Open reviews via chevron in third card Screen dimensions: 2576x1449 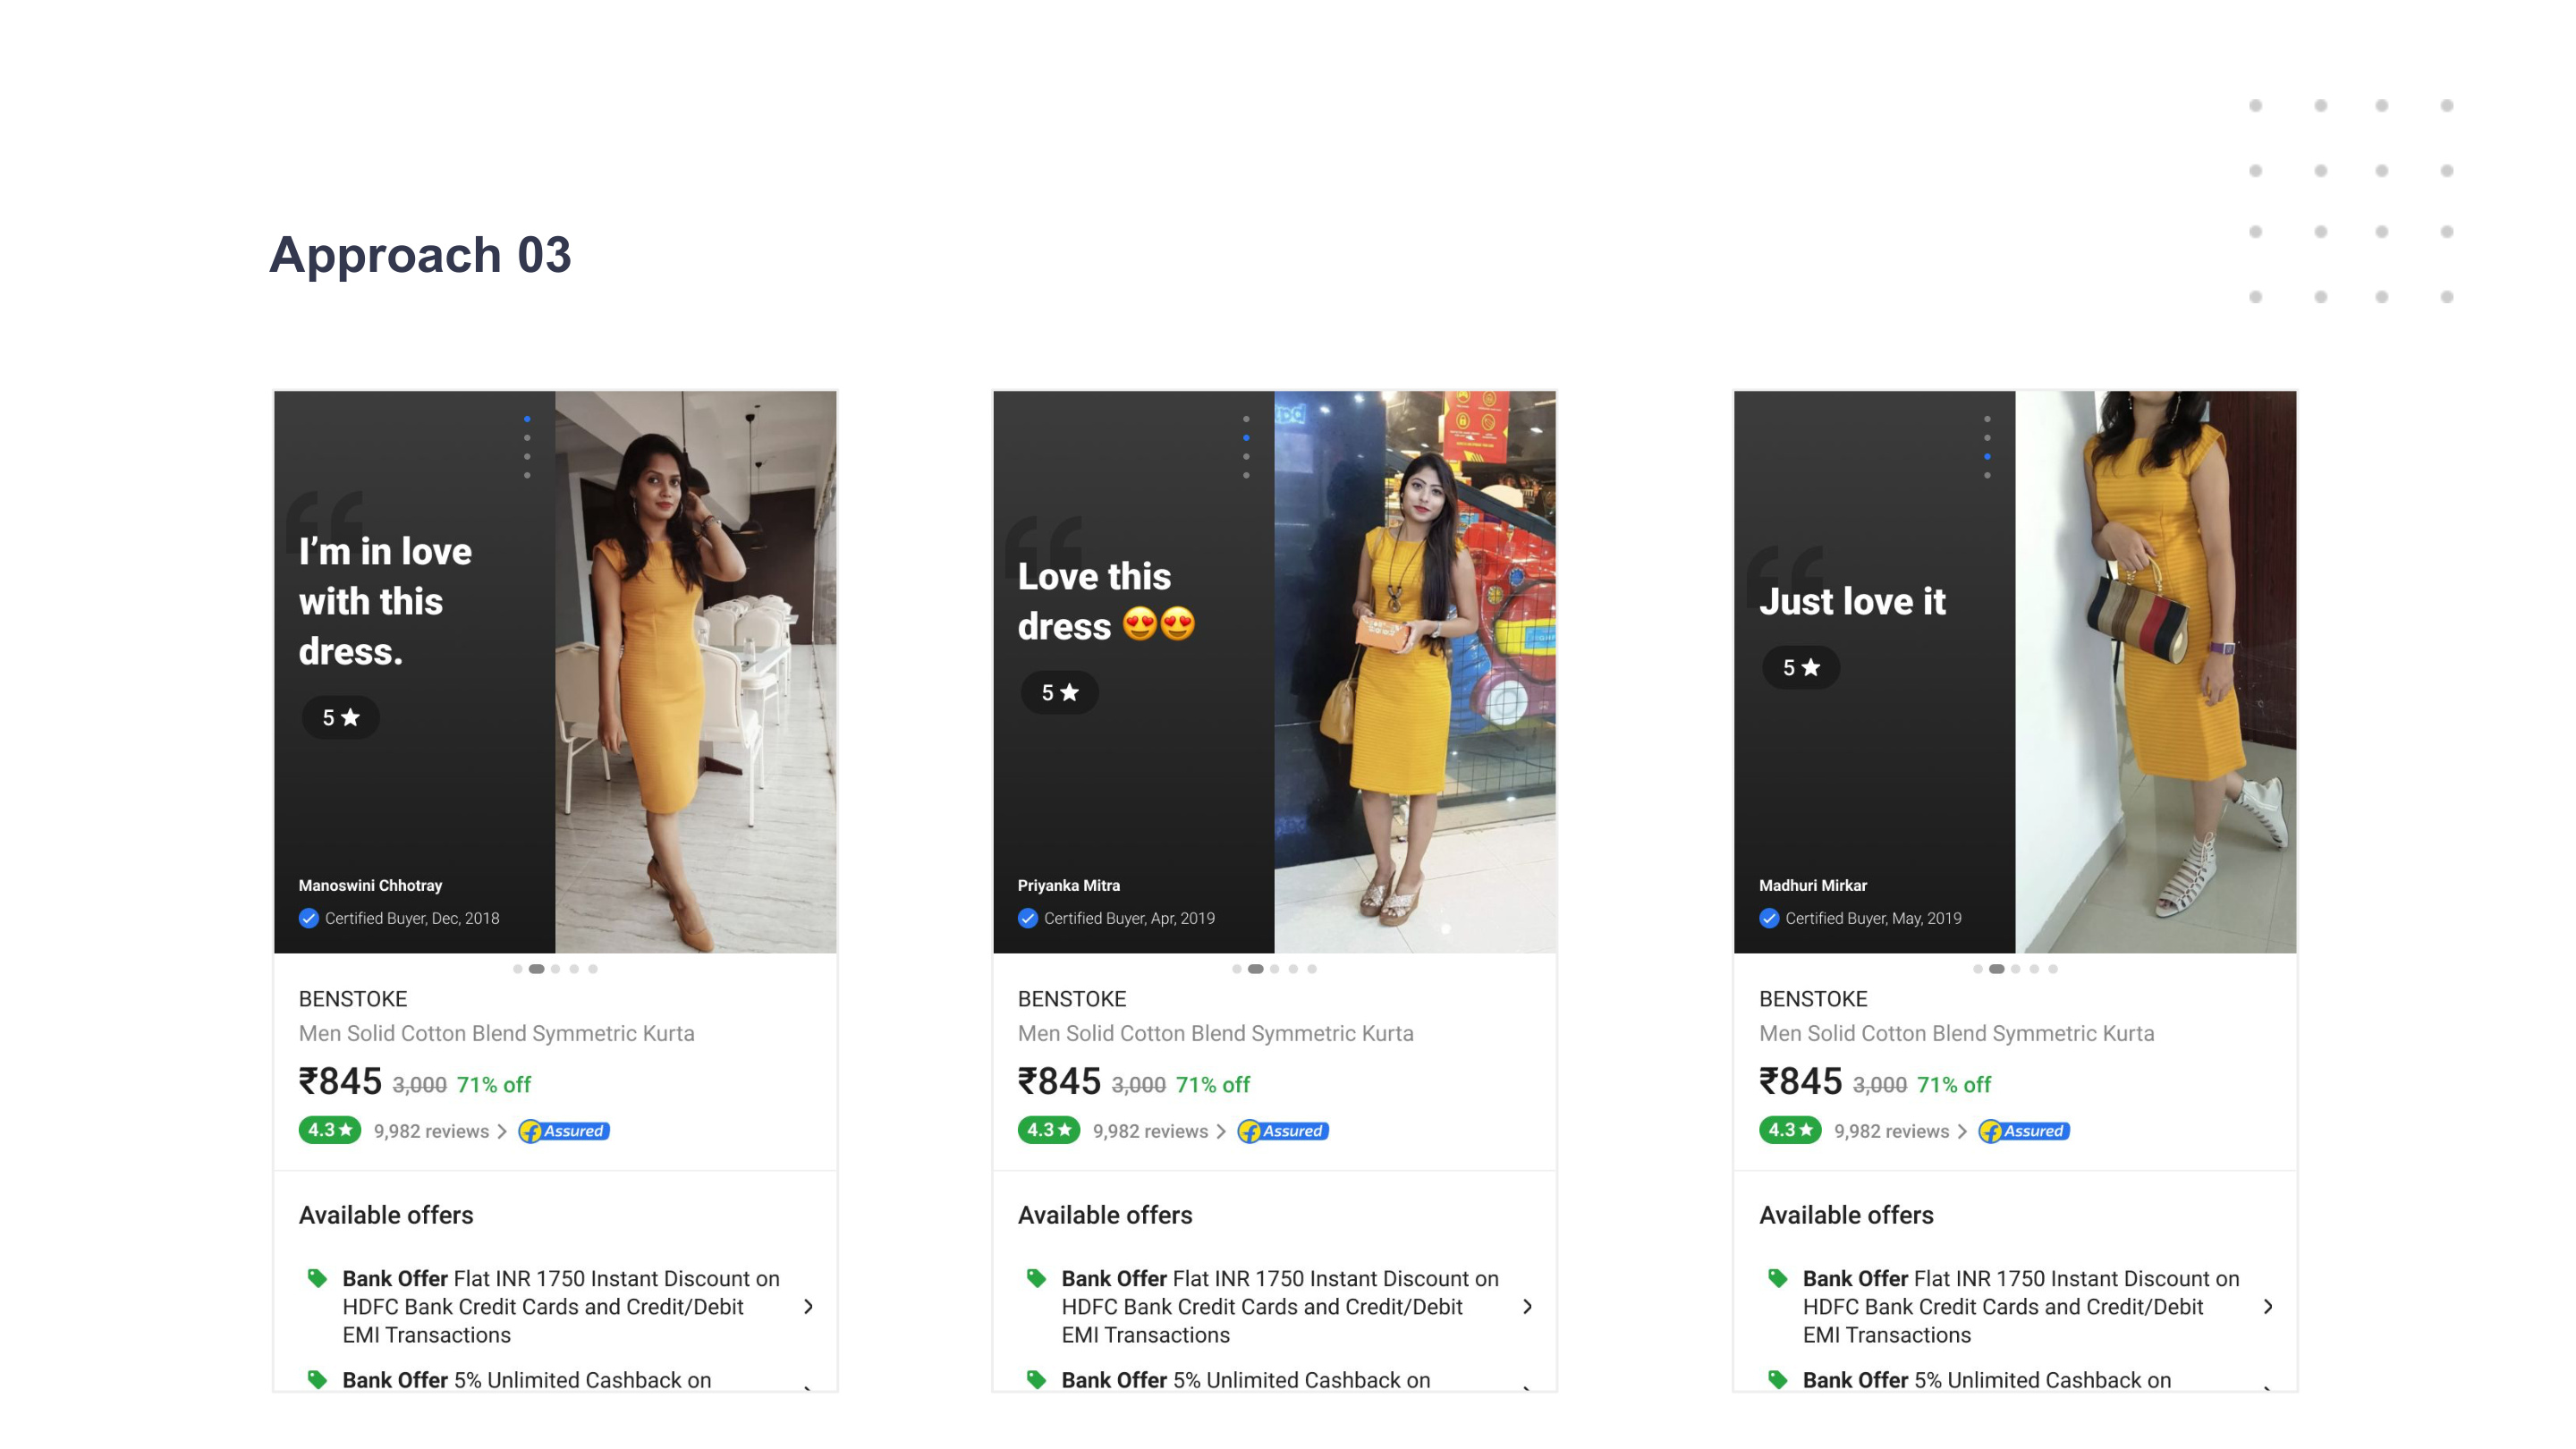point(1961,1131)
